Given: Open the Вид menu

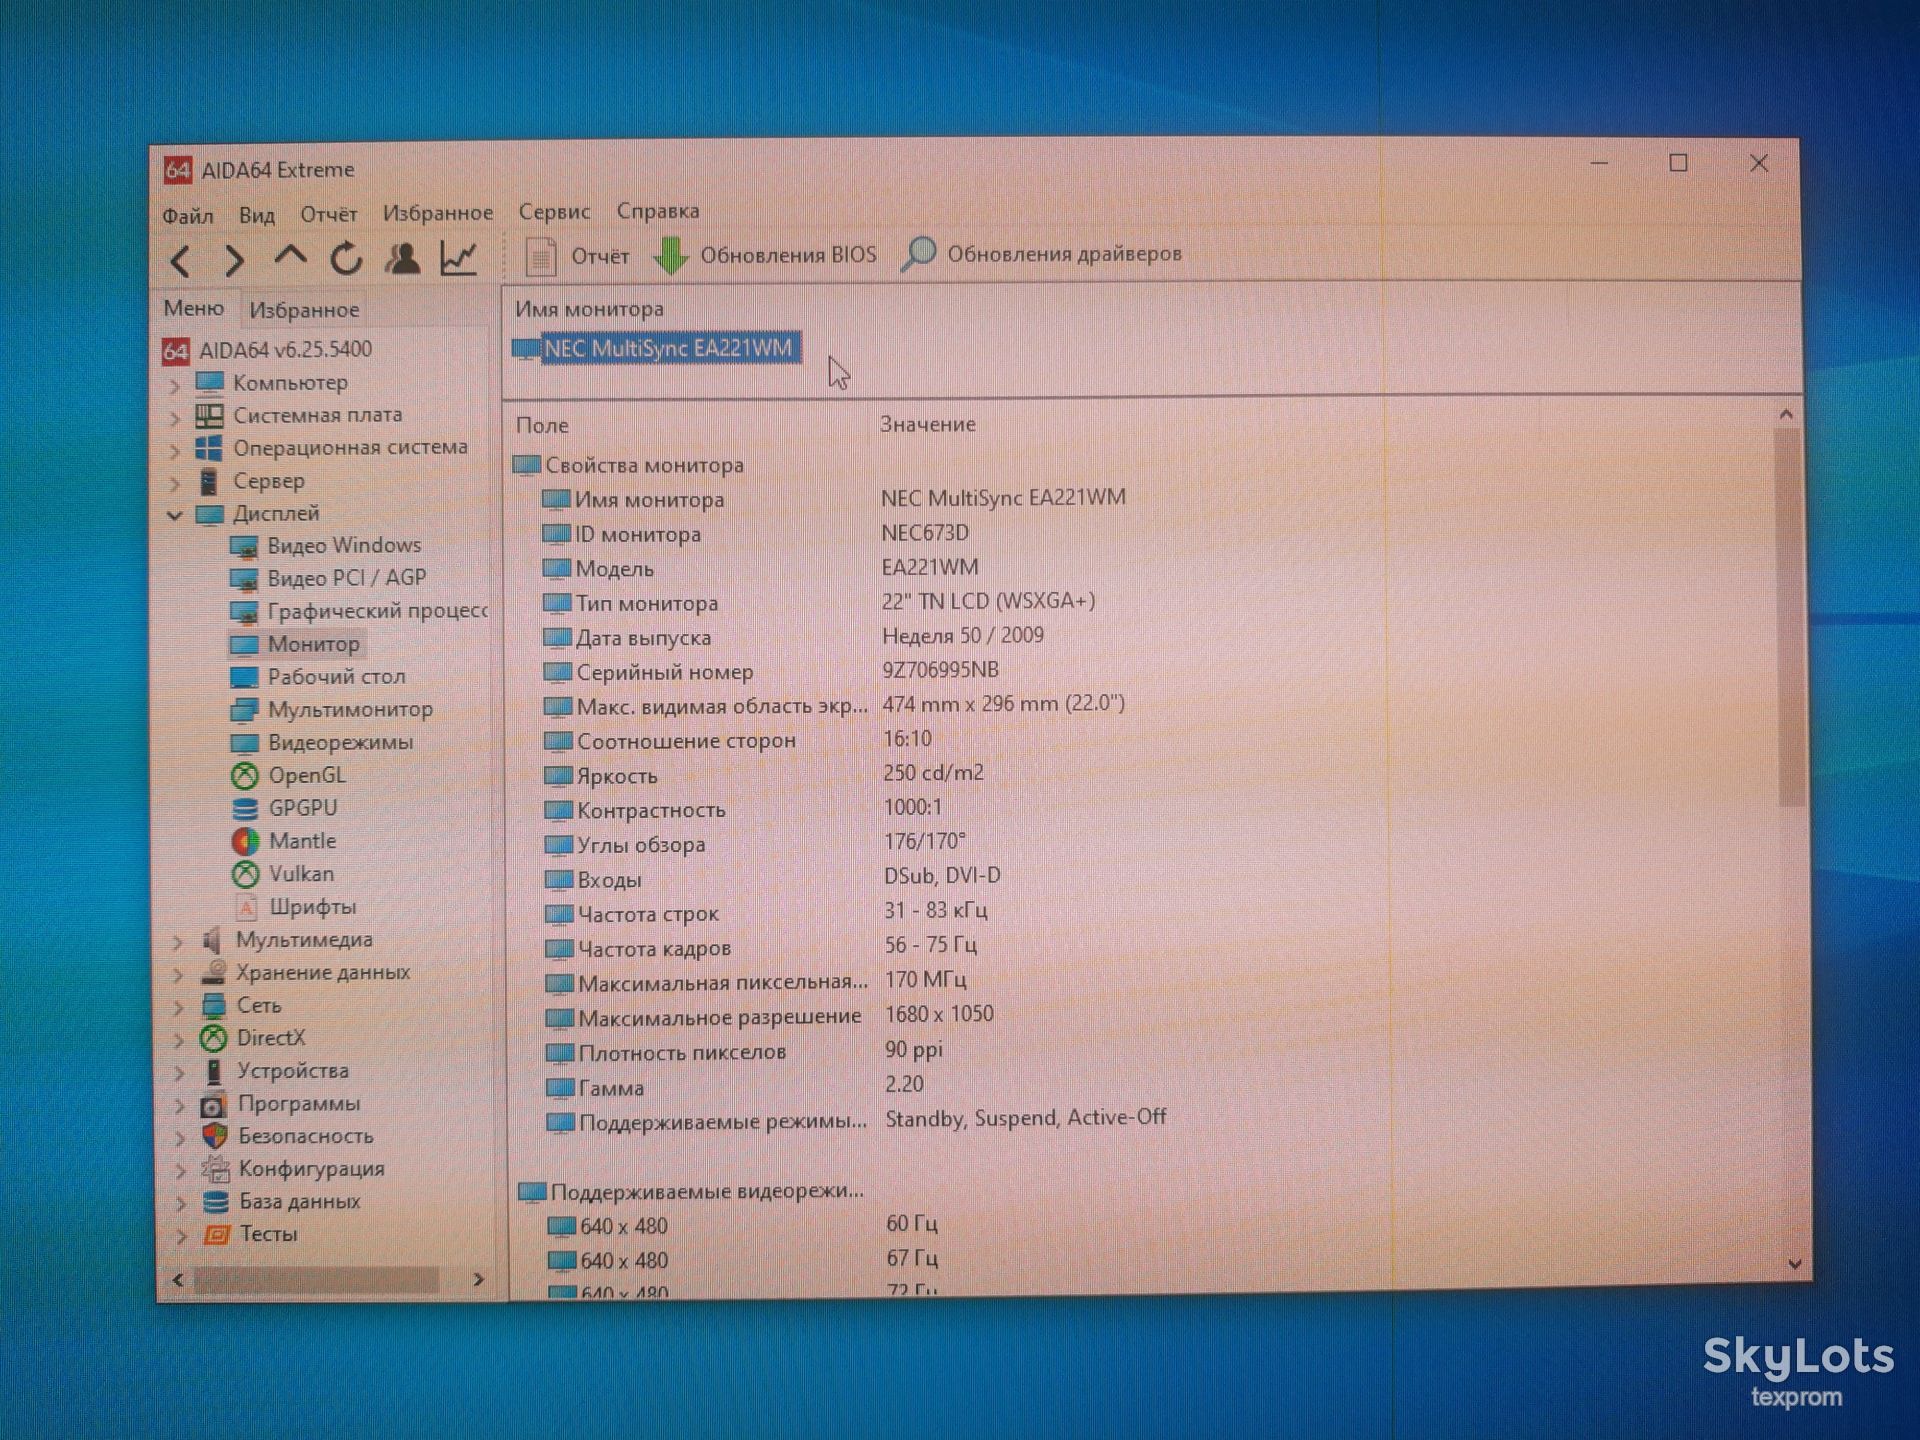Looking at the screenshot, I should coord(257,215).
